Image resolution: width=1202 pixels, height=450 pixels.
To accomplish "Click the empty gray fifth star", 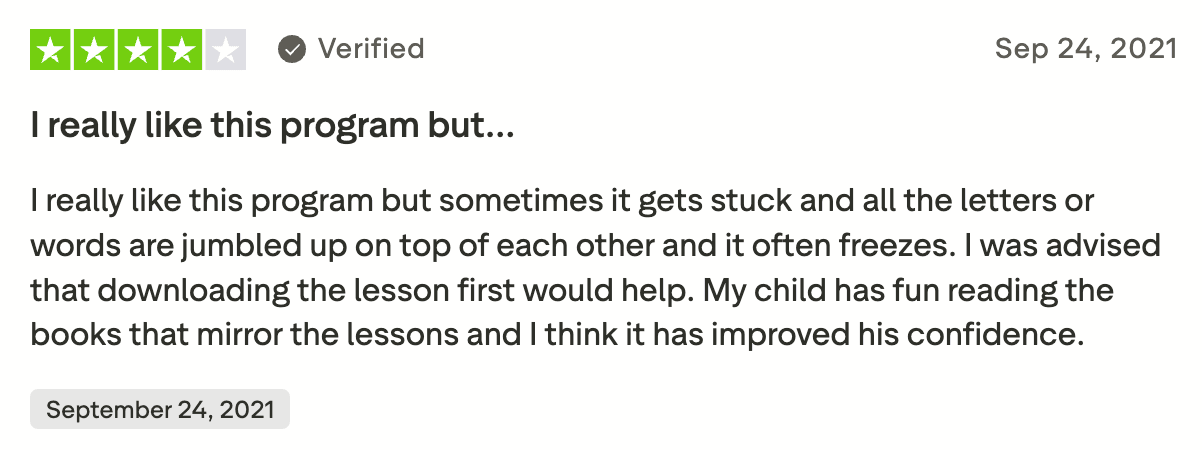I will (225, 49).
